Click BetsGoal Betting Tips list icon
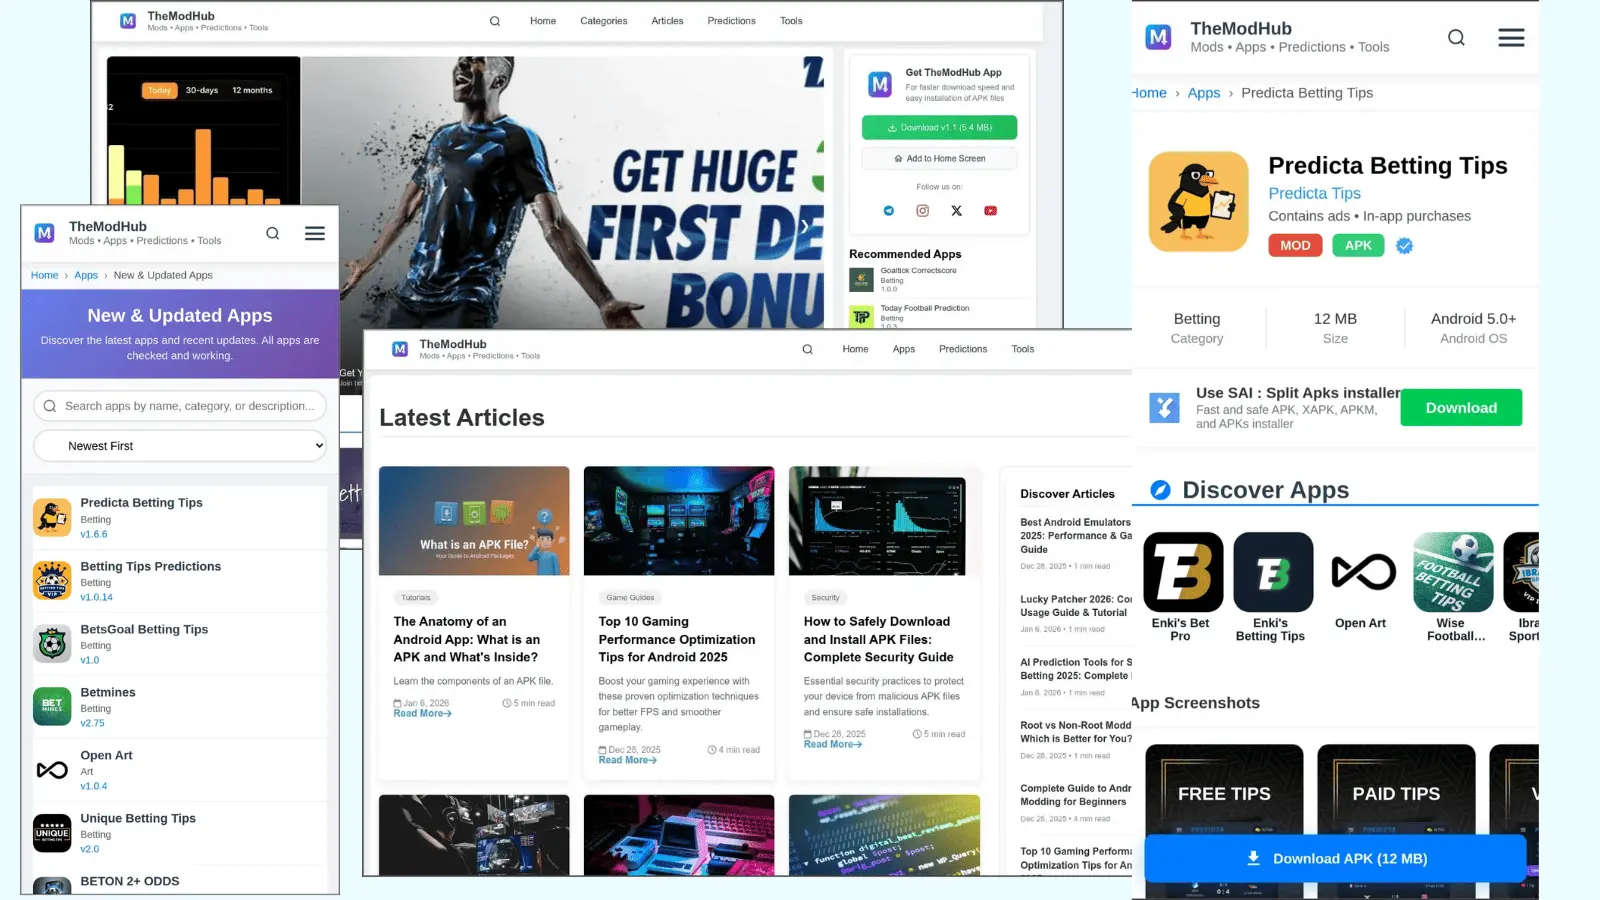This screenshot has height=900, width=1600. [x=52, y=643]
